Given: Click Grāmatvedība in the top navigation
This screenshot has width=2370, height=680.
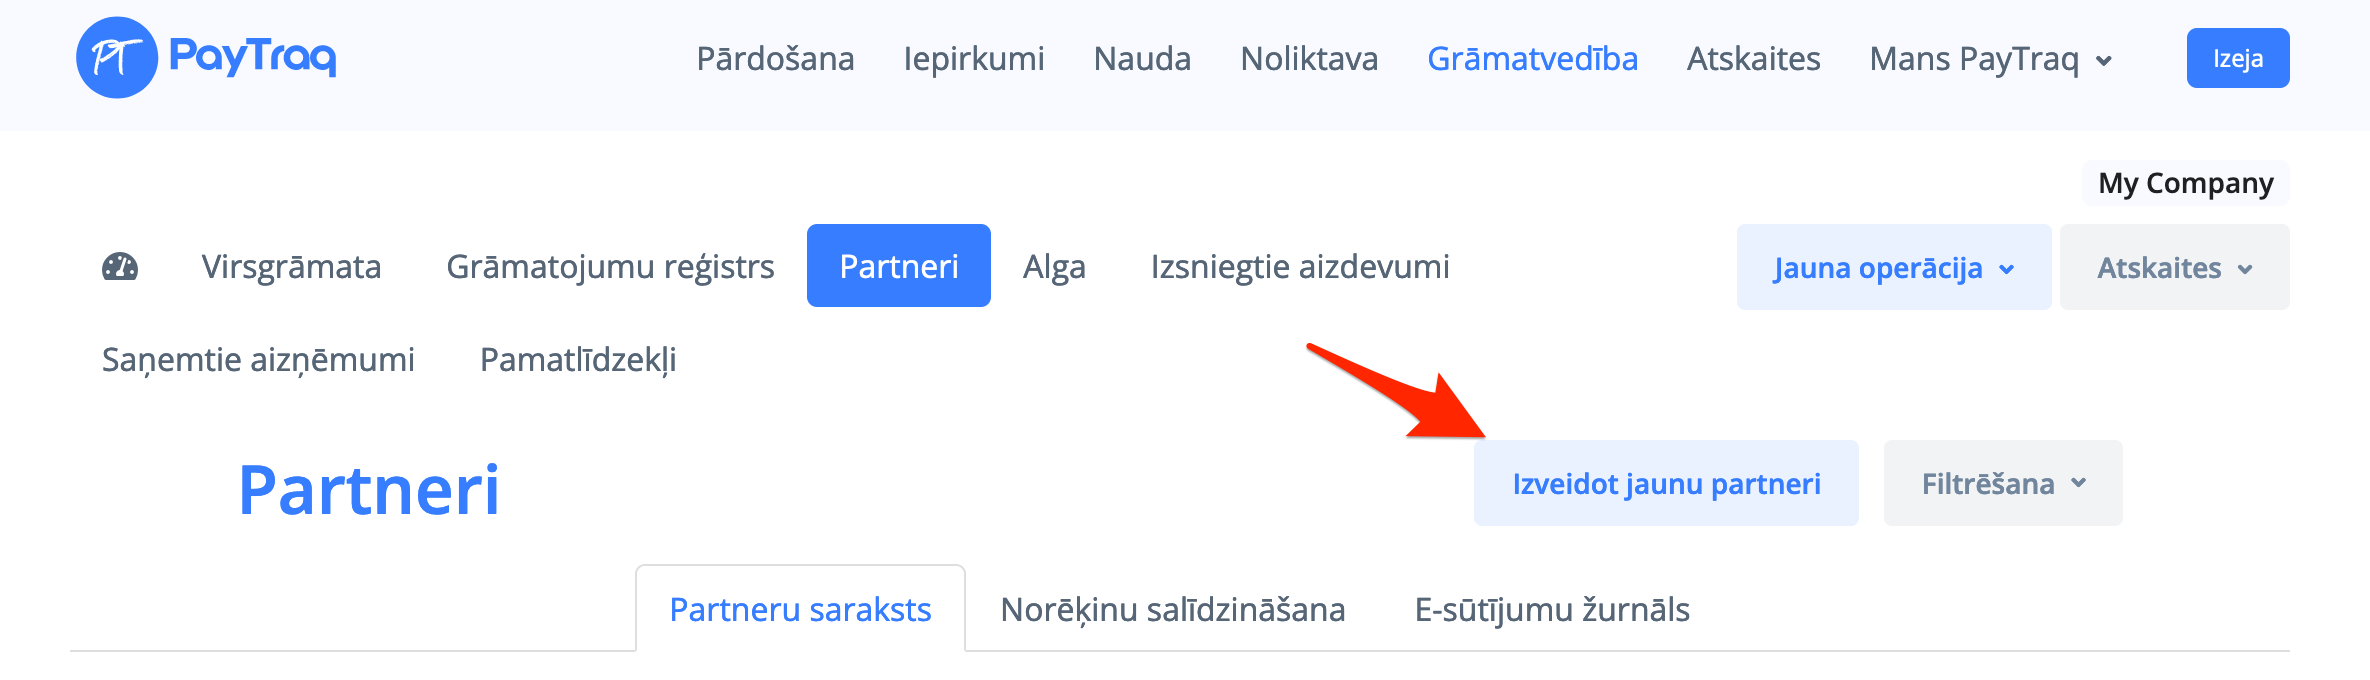Looking at the screenshot, I should coord(1532,59).
